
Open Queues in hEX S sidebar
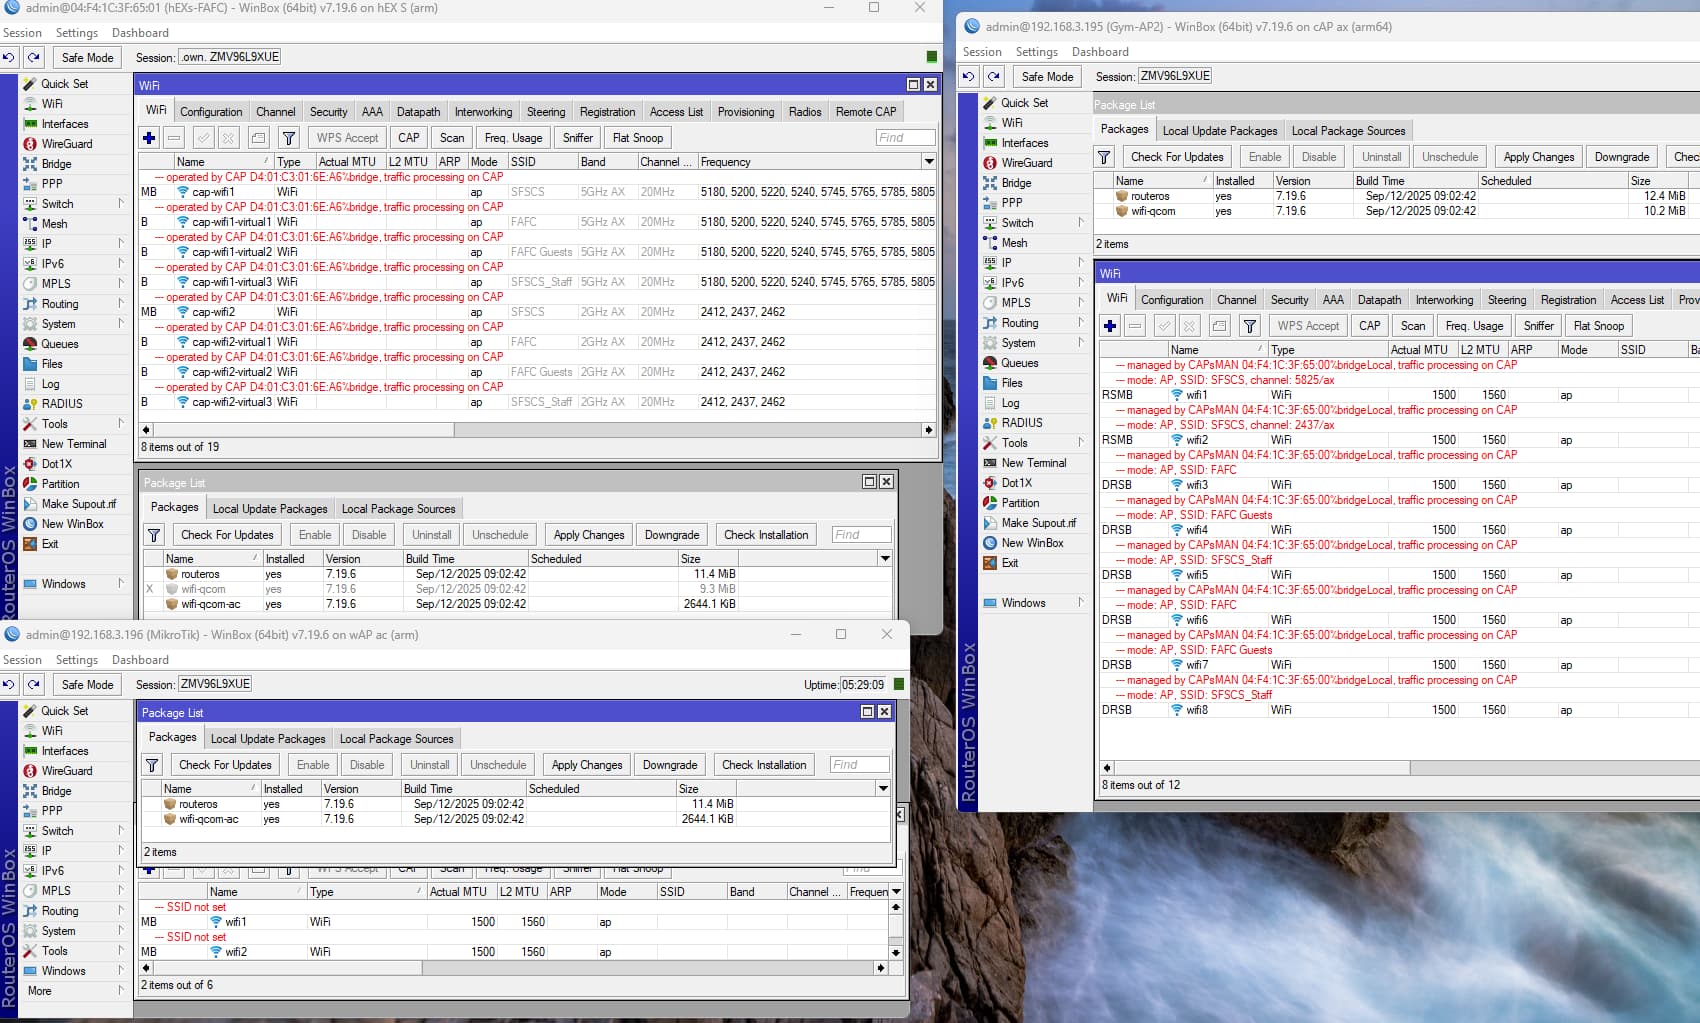(x=59, y=344)
